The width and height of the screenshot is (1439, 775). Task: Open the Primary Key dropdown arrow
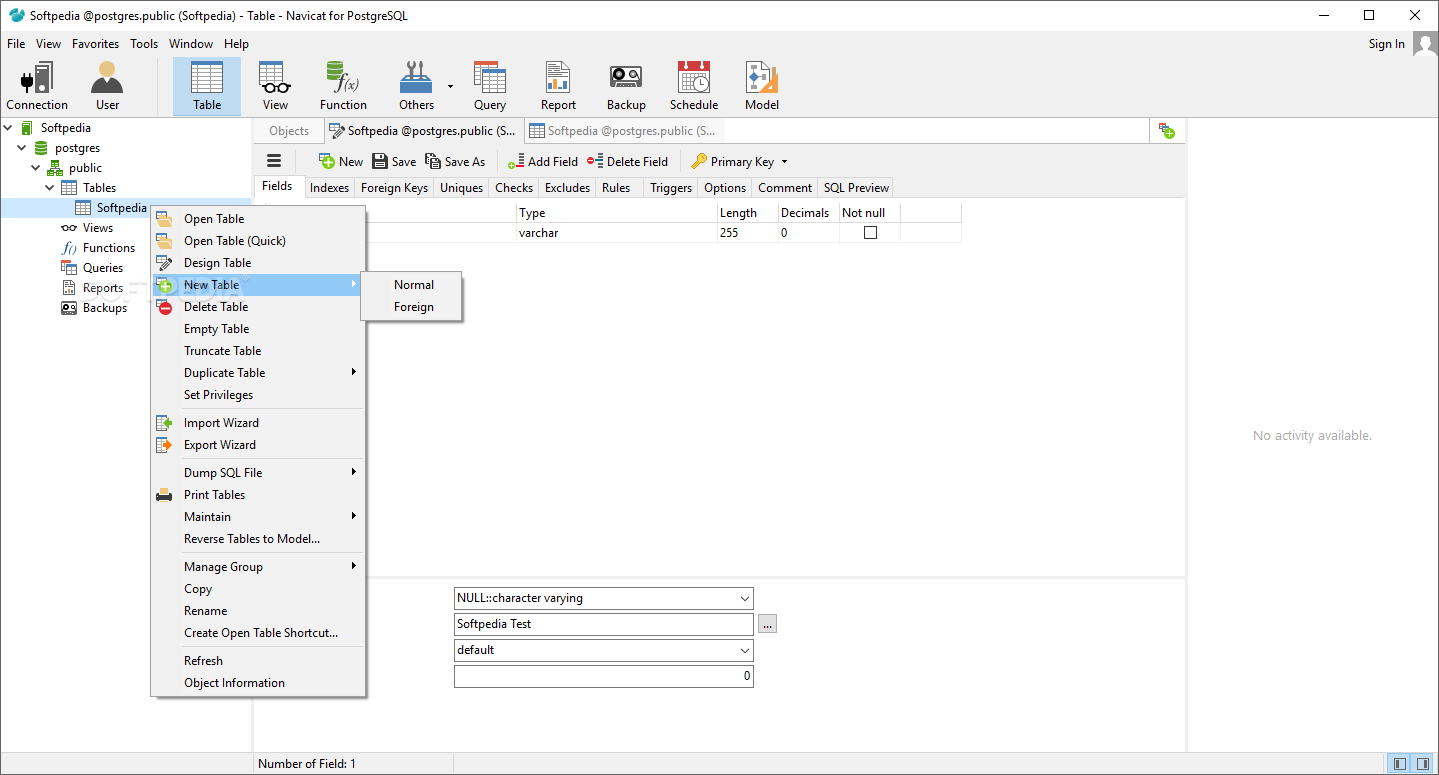point(784,162)
